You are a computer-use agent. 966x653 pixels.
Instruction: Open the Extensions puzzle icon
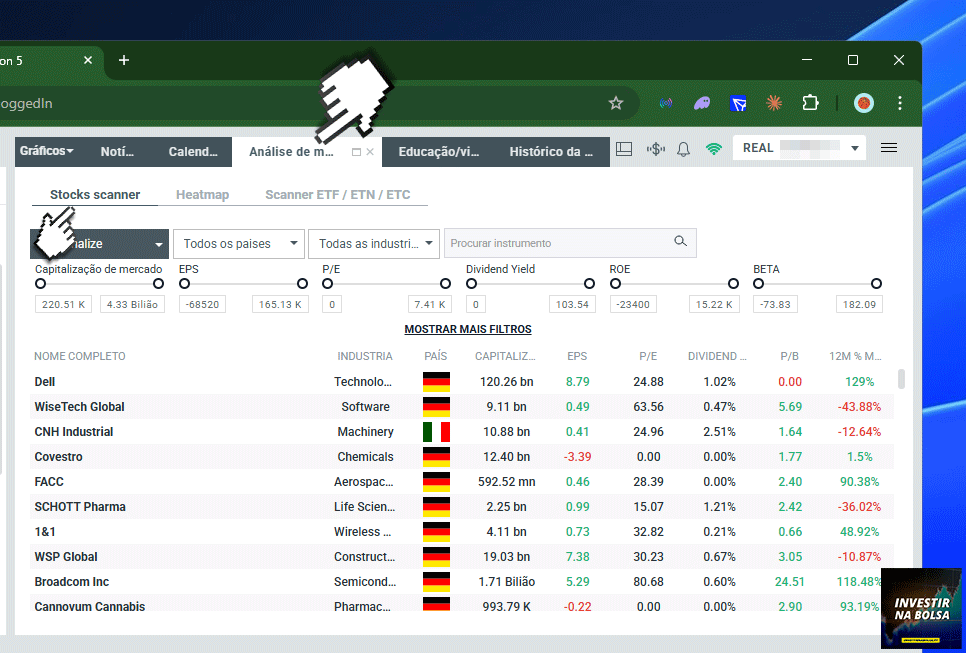coord(810,103)
